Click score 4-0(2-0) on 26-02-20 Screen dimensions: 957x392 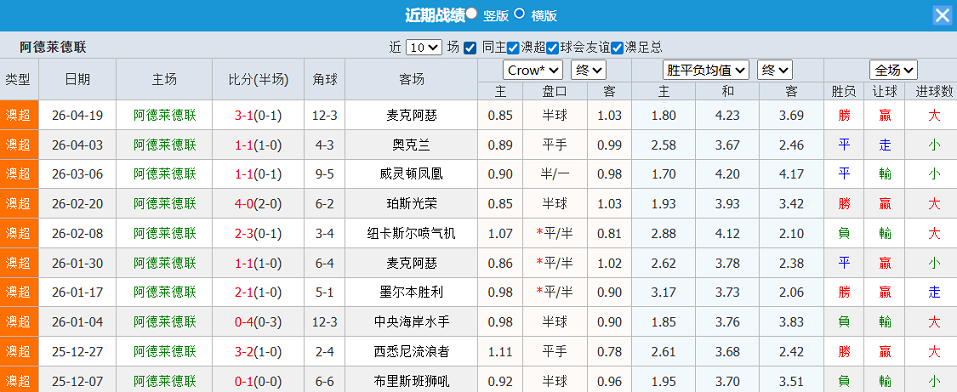pos(258,203)
